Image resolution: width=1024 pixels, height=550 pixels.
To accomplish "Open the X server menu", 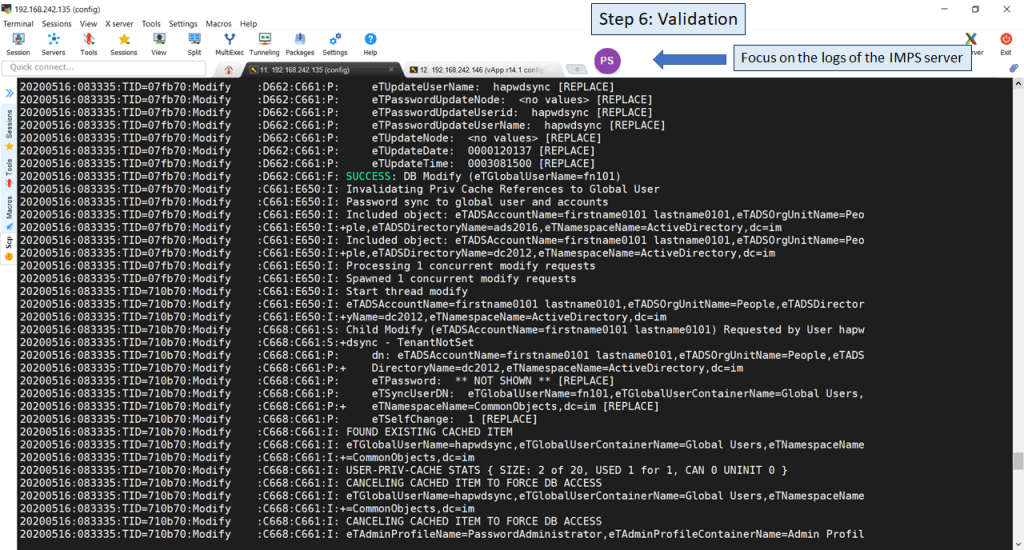I will pos(119,23).
